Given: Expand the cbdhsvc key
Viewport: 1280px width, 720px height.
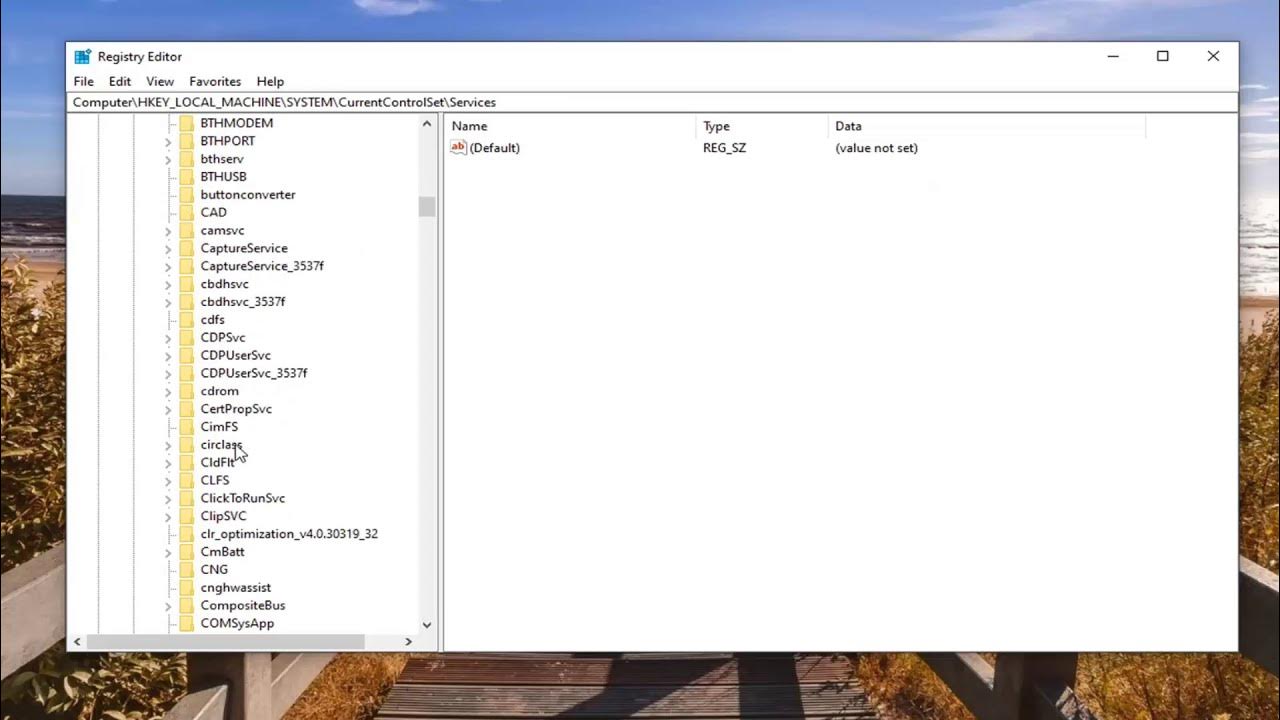Looking at the screenshot, I should click(x=168, y=284).
